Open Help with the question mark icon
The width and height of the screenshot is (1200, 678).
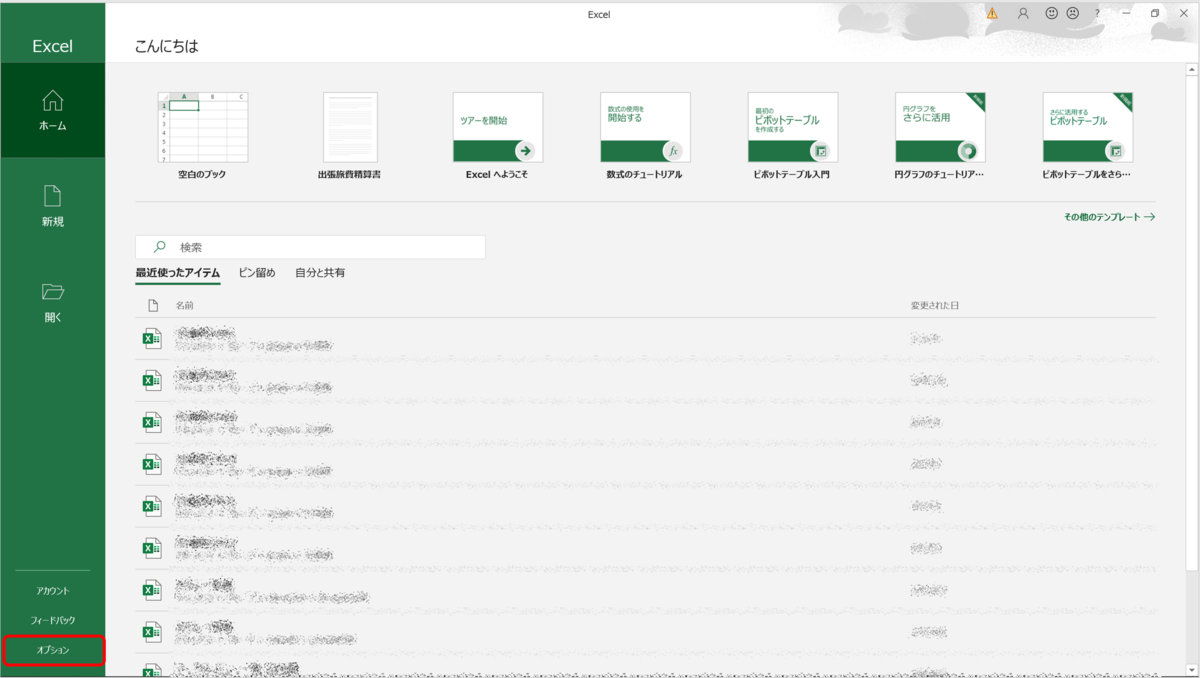pyautogui.click(x=1097, y=14)
